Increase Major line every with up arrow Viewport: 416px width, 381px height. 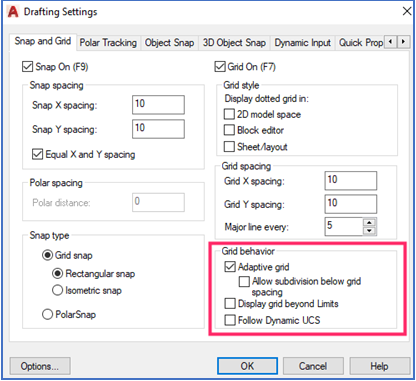369,222
